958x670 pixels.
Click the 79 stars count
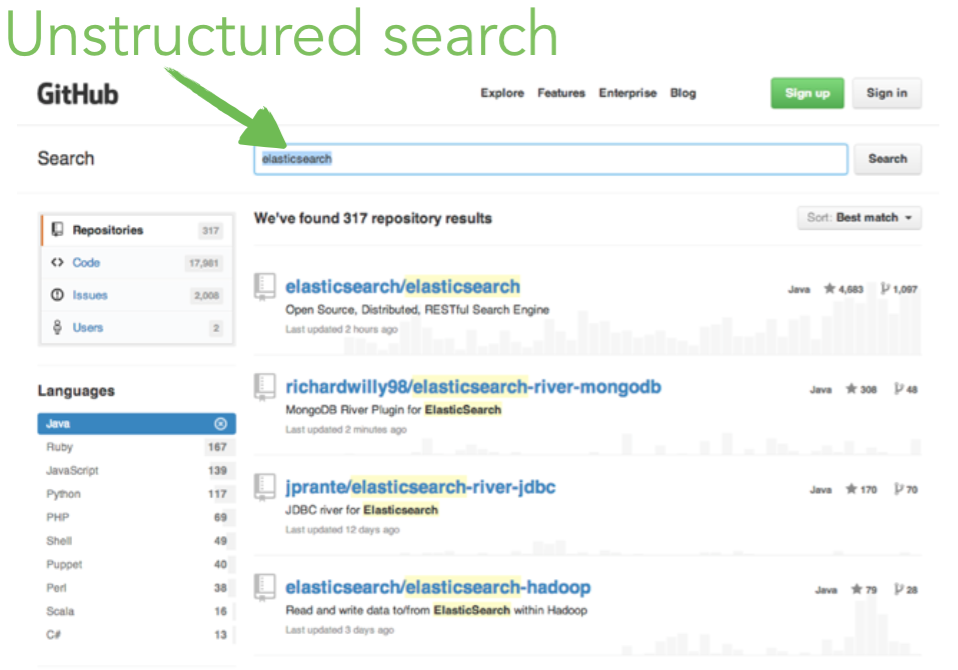click(864, 589)
